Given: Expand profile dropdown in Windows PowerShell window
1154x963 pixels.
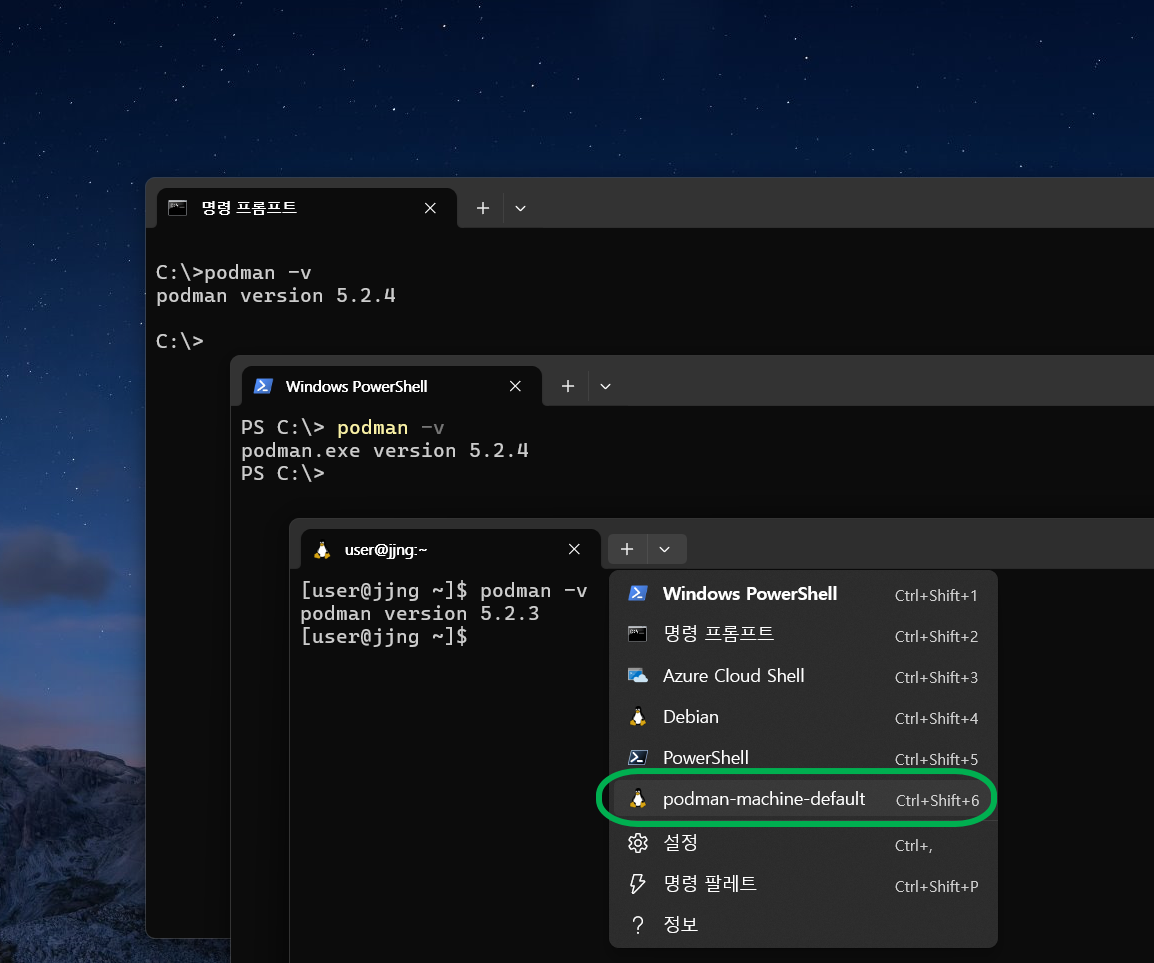Looking at the screenshot, I should pos(606,387).
